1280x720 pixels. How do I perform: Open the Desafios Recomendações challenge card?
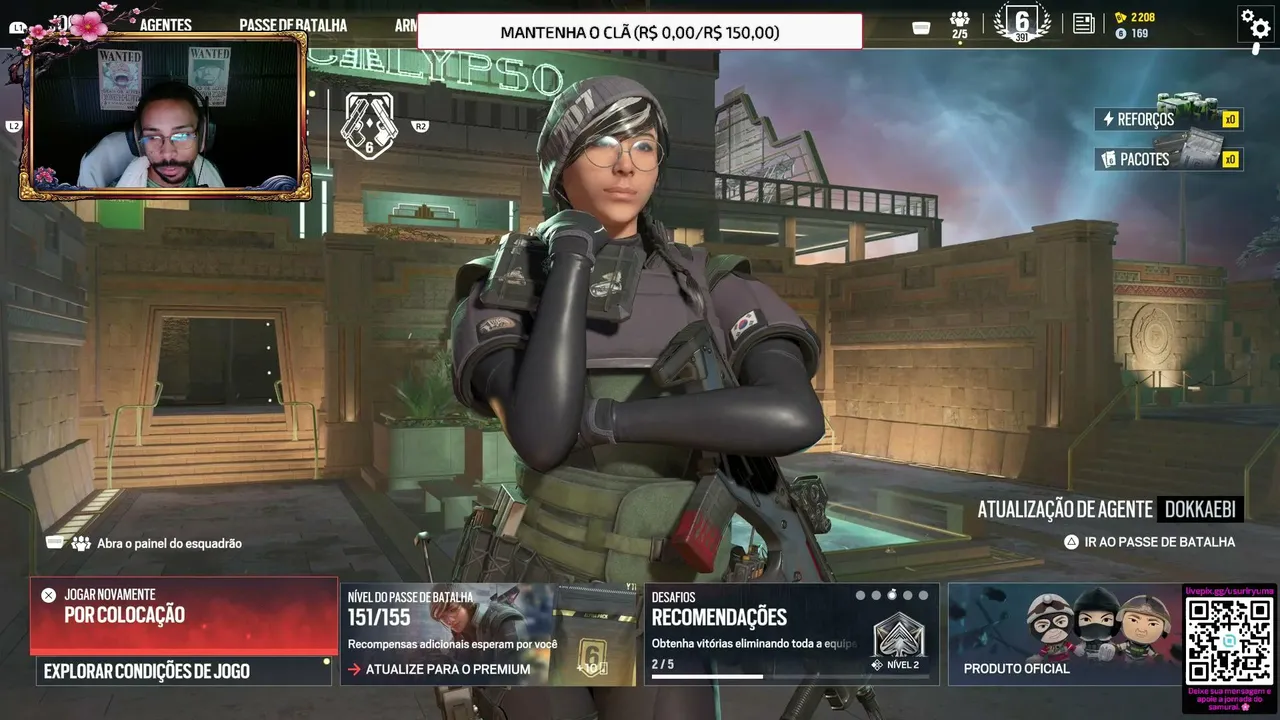(x=792, y=634)
